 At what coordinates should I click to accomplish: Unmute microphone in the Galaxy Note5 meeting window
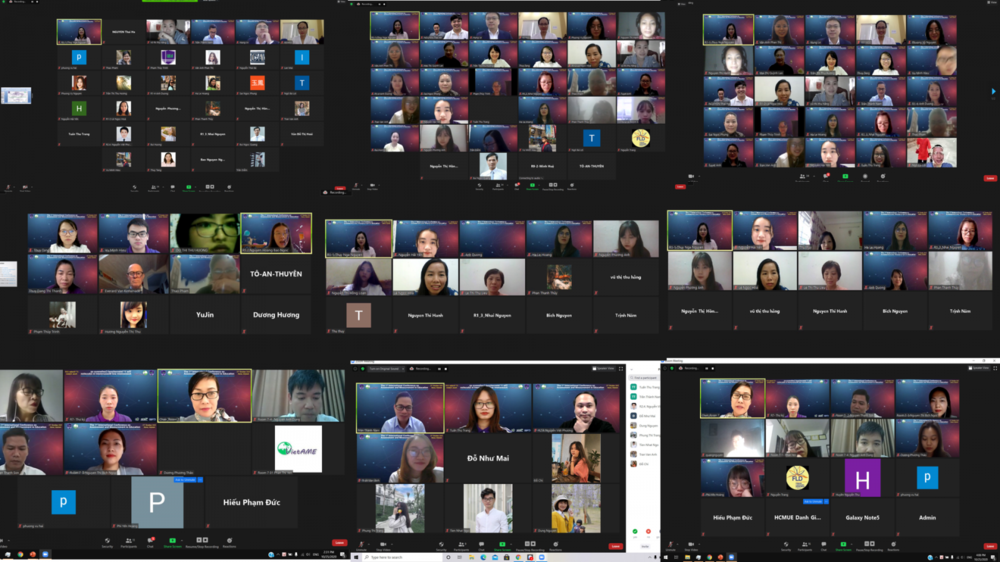coord(671,547)
